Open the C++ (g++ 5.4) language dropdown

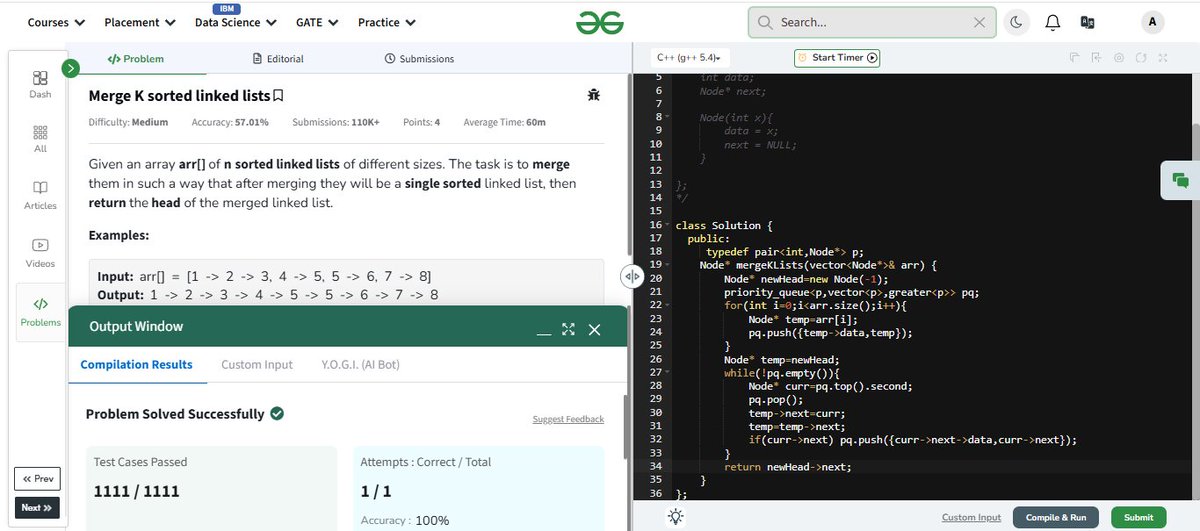[x=691, y=58]
